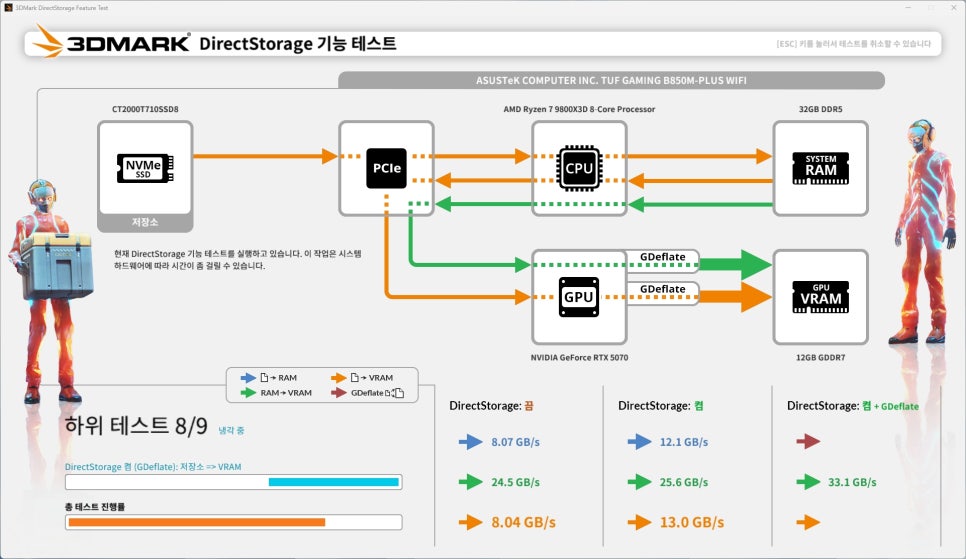The height and width of the screenshot is (559, 966).
Task: Click the 32GB DDR5 label
Action: click(x=821, y=109)
